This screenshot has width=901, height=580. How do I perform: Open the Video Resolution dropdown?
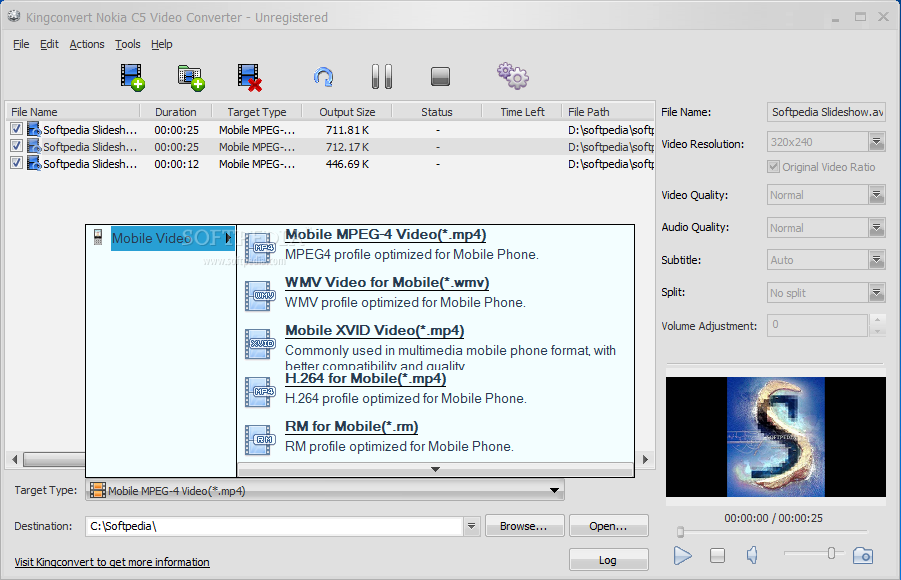coord(876,141)
